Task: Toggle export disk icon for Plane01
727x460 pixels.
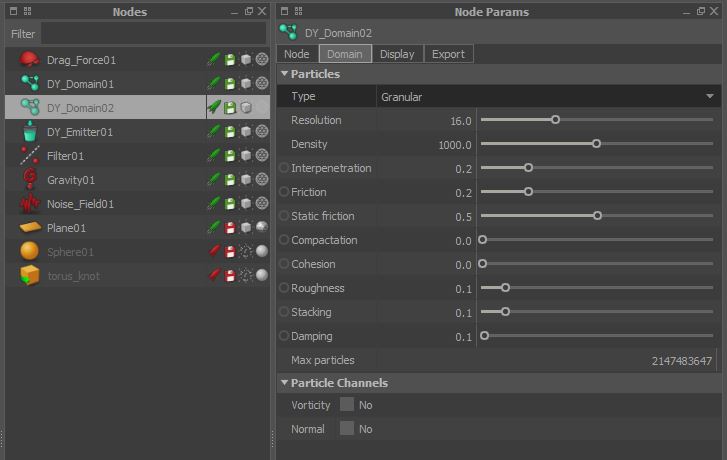Action: tap(229, 228)
